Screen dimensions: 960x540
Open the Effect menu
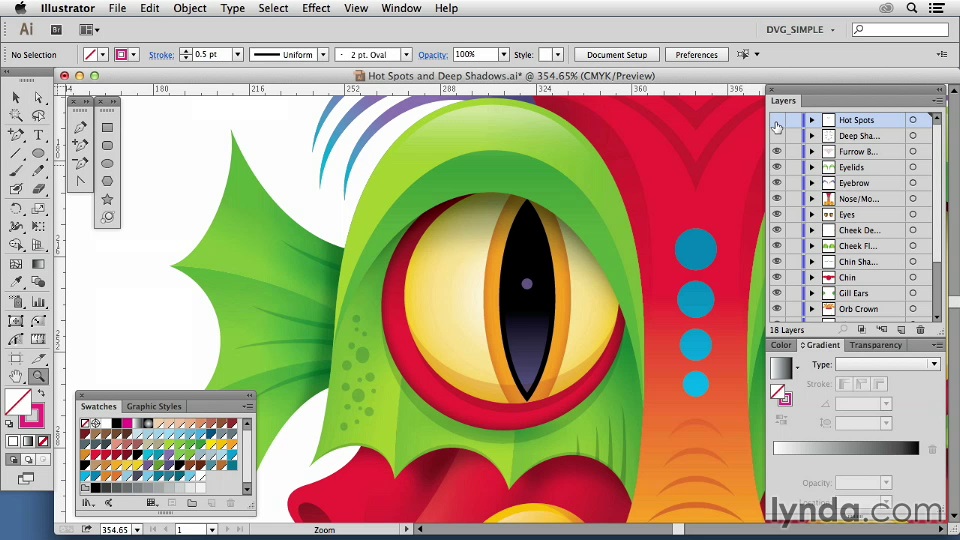316,8
